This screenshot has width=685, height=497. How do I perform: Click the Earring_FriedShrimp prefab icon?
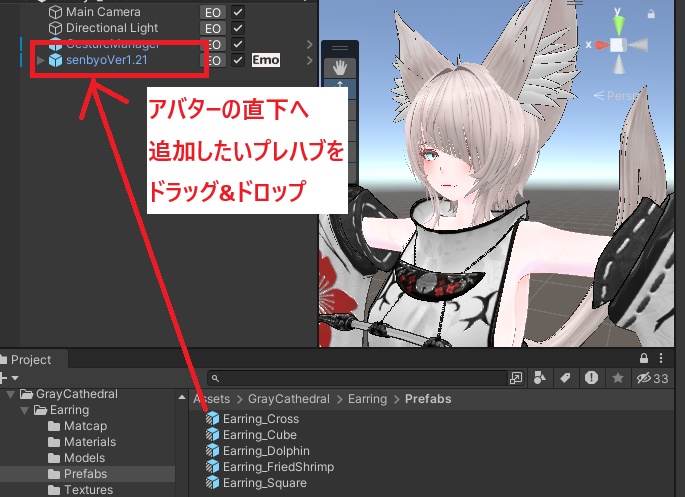click(212, 466)
